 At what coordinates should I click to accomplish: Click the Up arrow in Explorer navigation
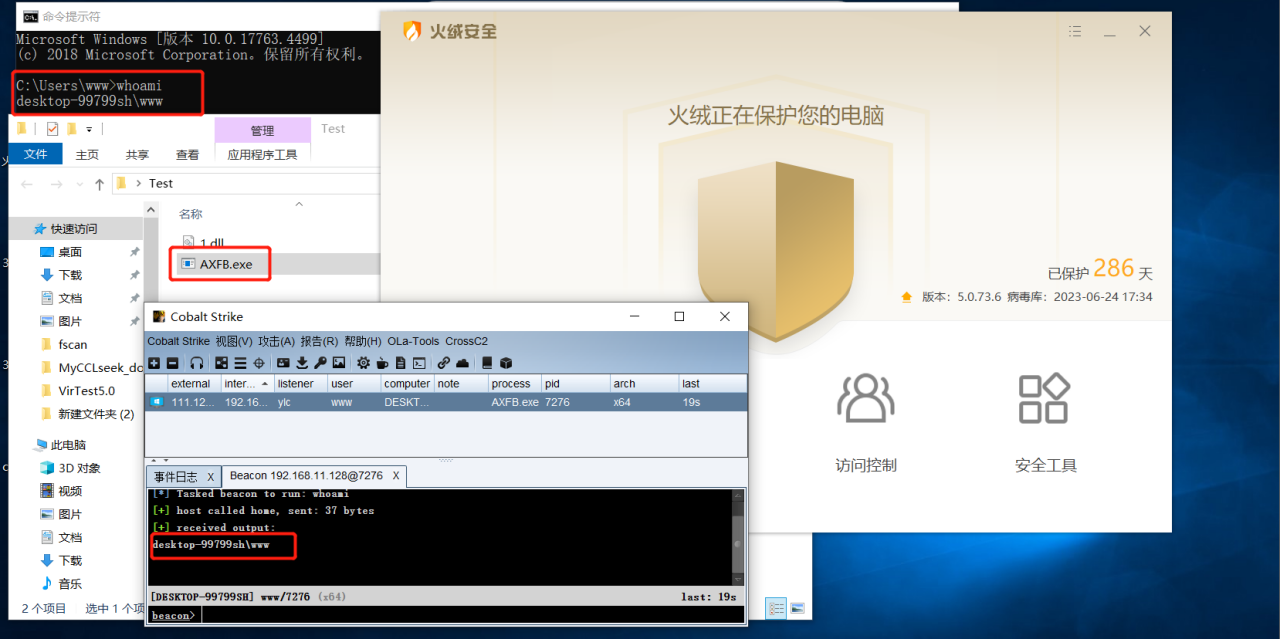(x=99, y=184)
